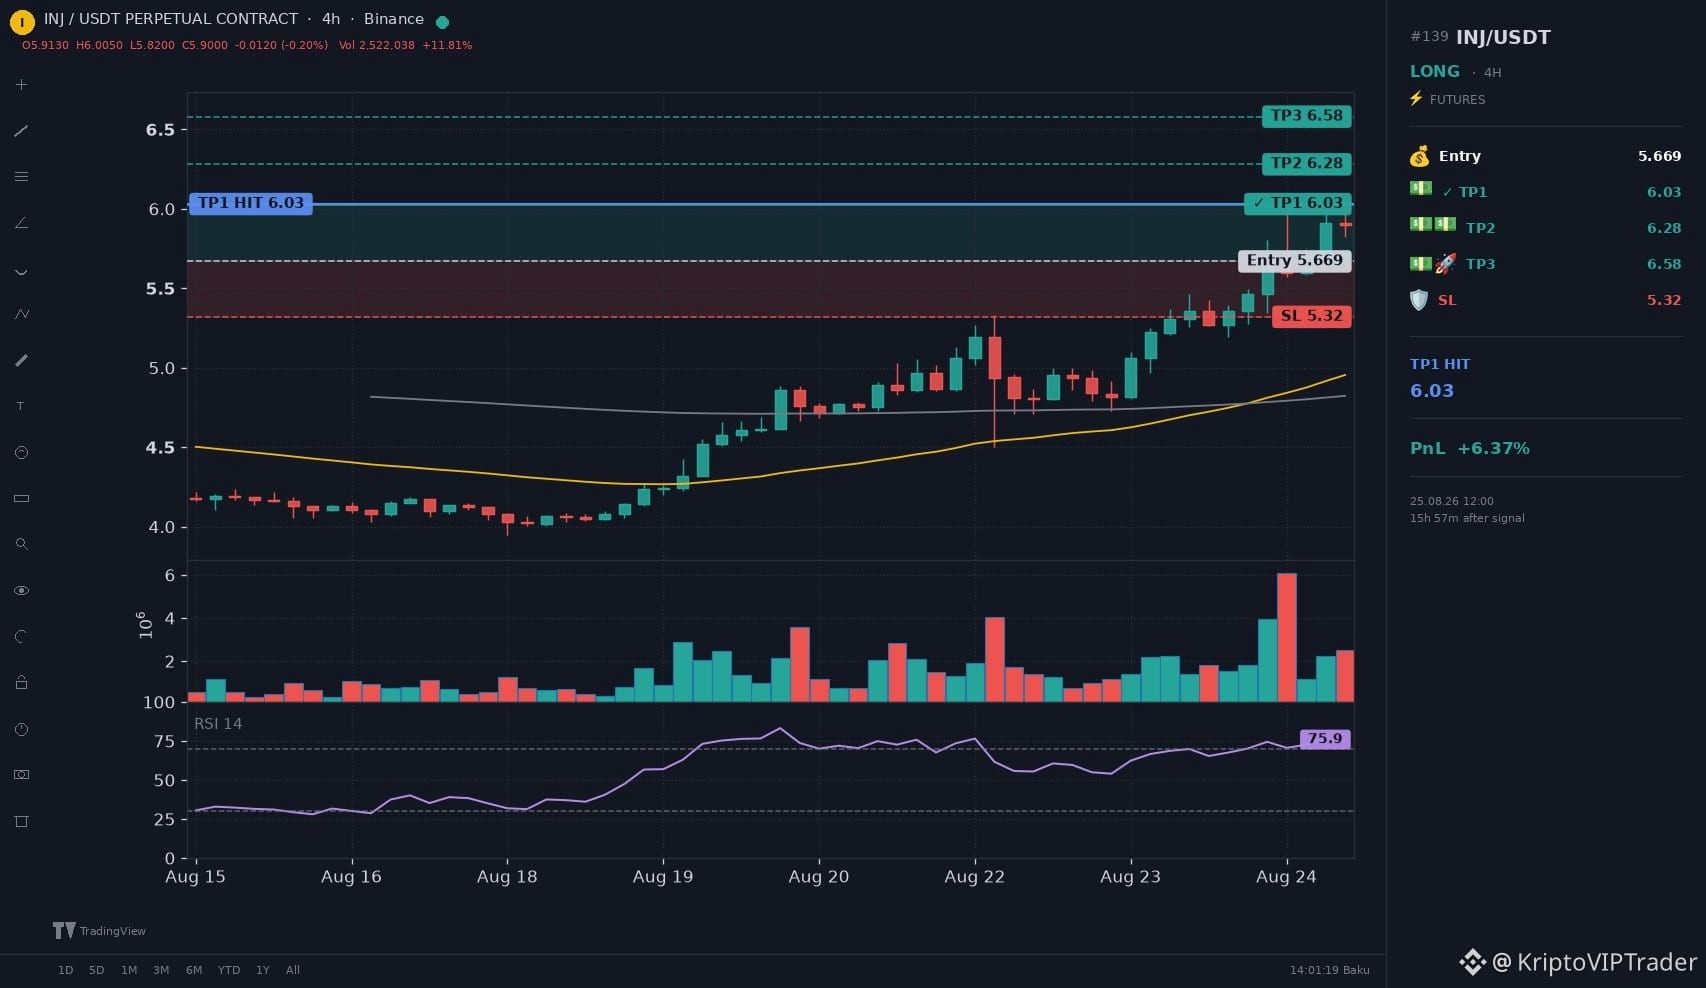This screenshot has height=988, width=1706.
Task: Select the zigzag pattern tool
Action: (x=21, y=314)
